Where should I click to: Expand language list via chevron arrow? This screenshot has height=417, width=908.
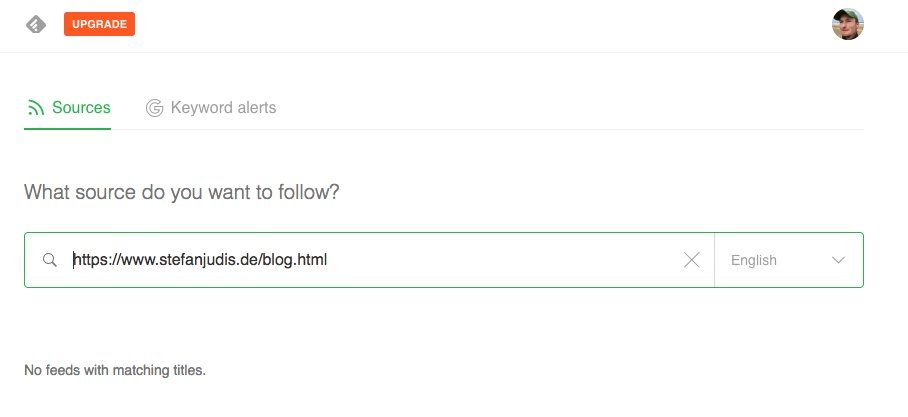click(838, 260)
